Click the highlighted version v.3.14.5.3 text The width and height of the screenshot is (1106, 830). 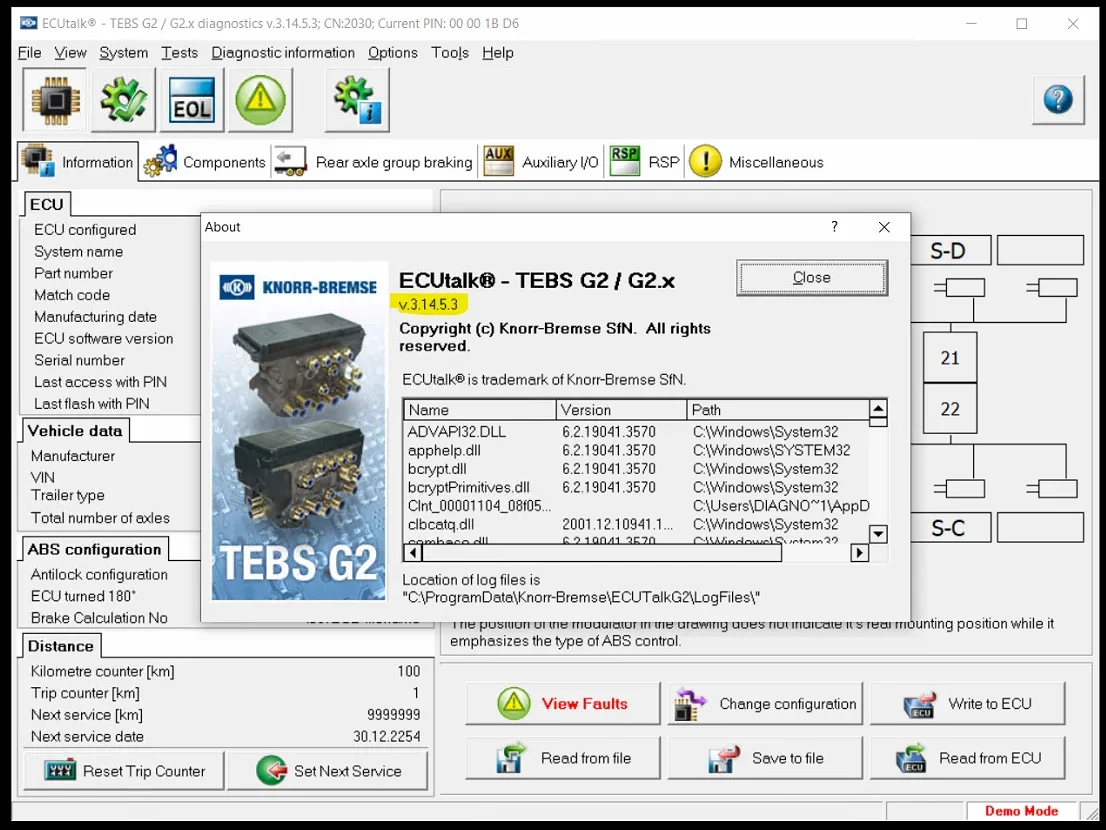428,305
